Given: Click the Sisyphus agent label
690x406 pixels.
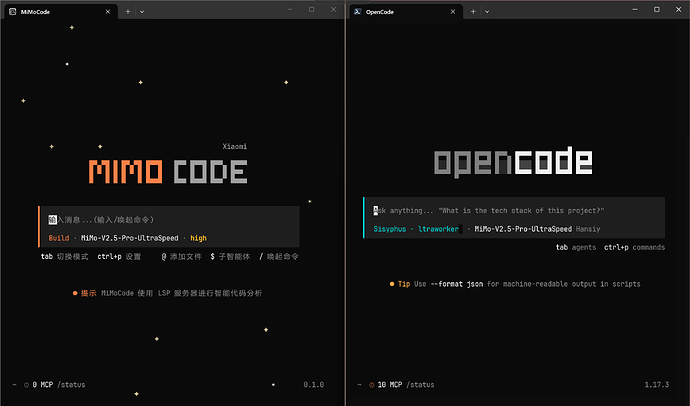Looking at the screenshot, I should click(390, 229).
